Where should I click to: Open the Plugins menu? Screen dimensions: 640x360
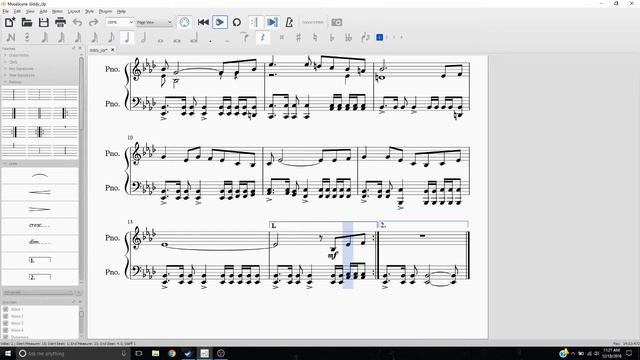pos(105,11)
